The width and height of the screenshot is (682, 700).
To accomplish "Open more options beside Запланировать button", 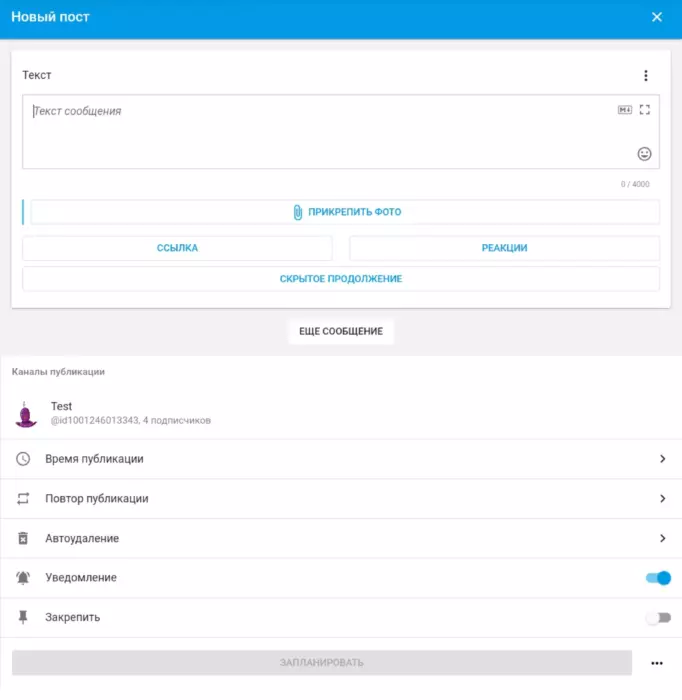I will pyautogui.click(x=657, y=663).
